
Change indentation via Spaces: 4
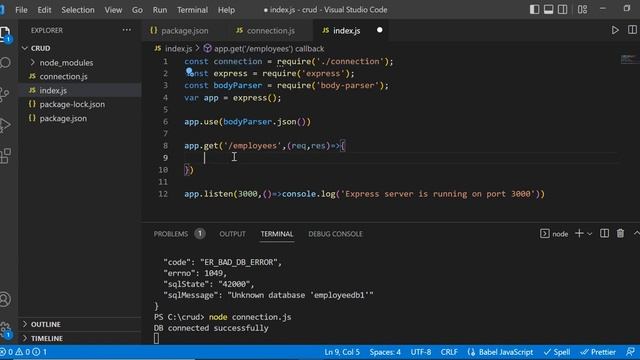(385, 352)
